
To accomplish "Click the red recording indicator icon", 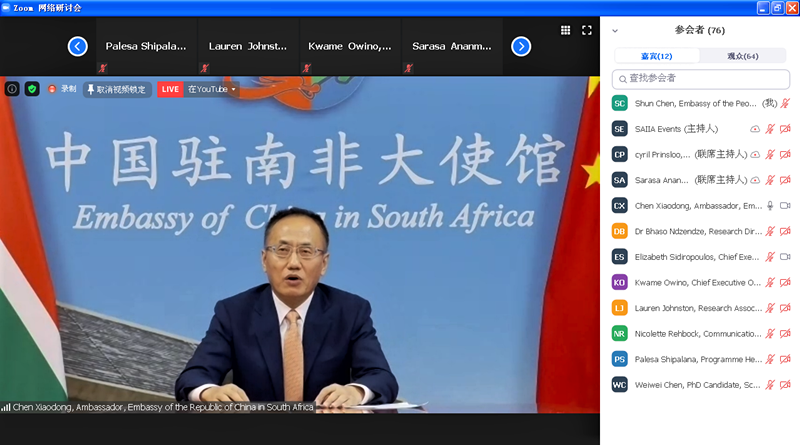I will [x=52, y=89].
